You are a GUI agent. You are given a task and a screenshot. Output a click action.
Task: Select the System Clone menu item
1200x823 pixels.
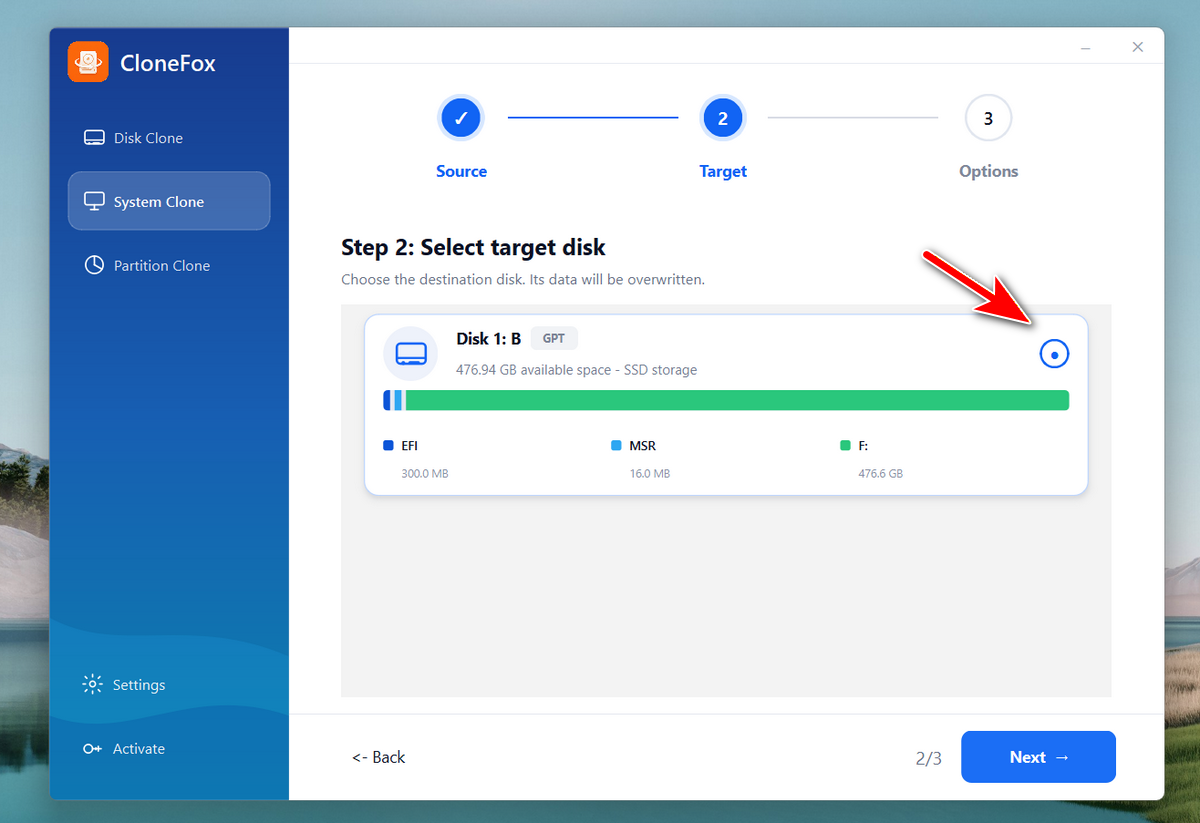tap(169, 201)
